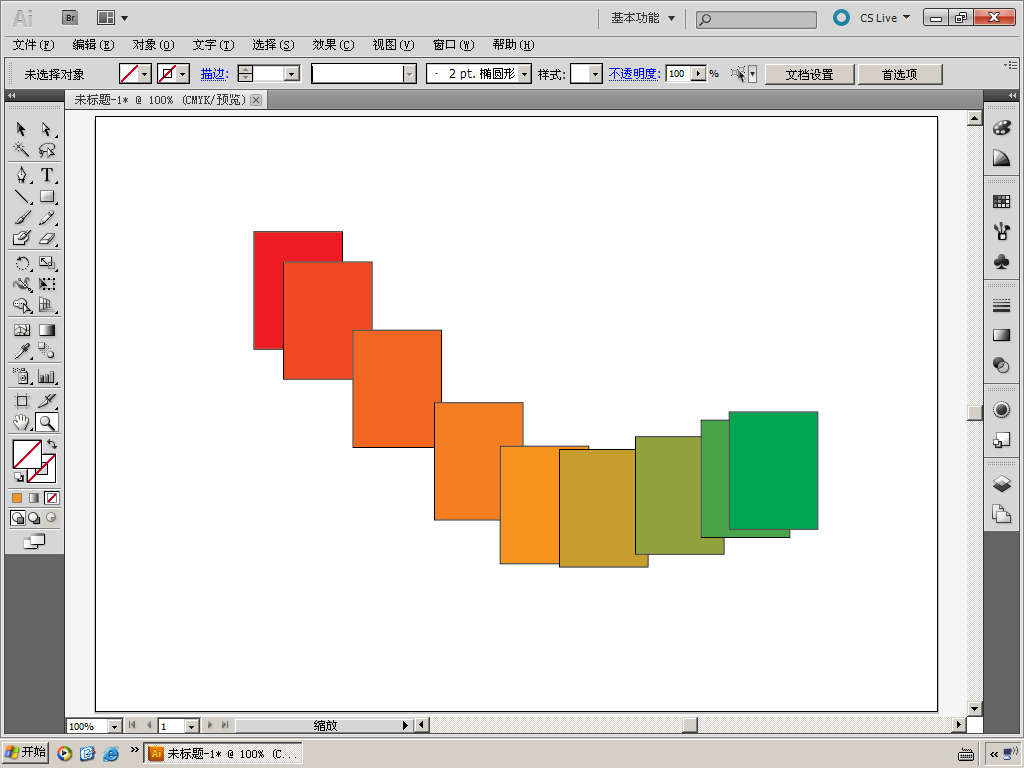
Task: Select the Warp tool
Action: [21, 284]
